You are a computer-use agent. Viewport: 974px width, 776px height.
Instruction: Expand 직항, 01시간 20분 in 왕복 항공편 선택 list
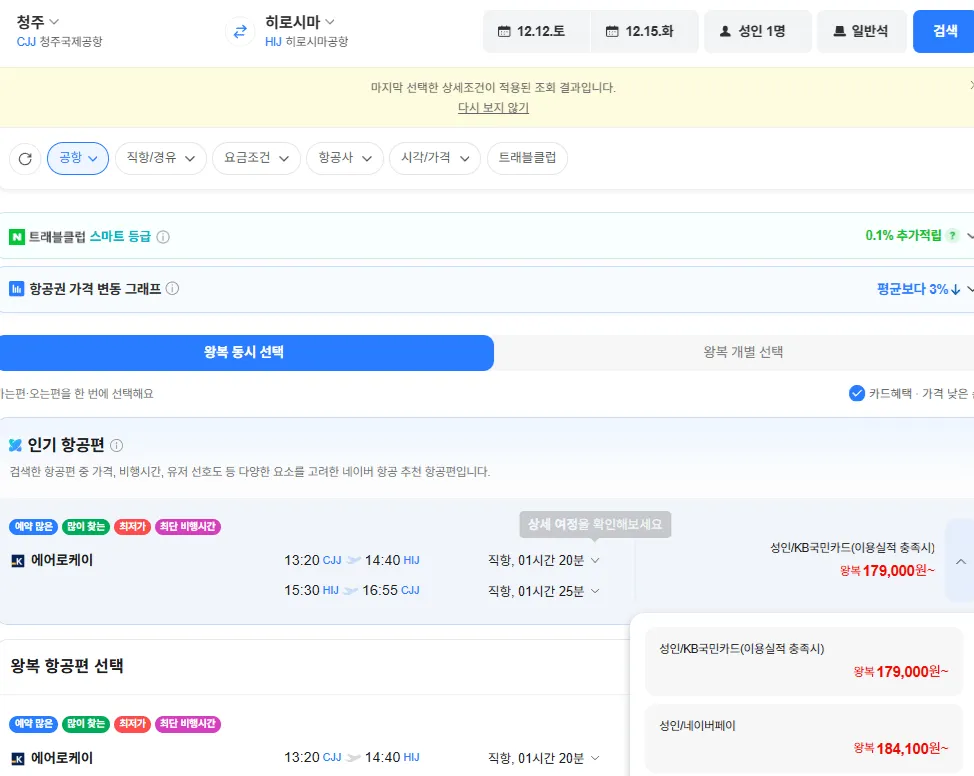544,758
